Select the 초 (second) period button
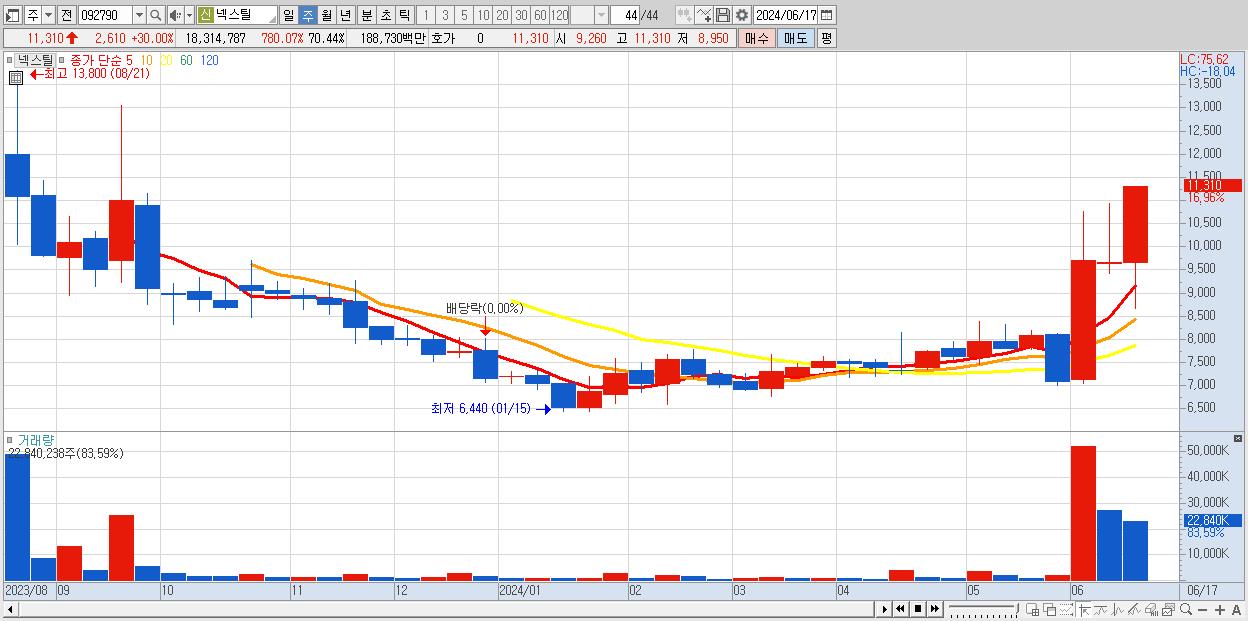This screenshot has width=1248, height=621. point(385,15)
